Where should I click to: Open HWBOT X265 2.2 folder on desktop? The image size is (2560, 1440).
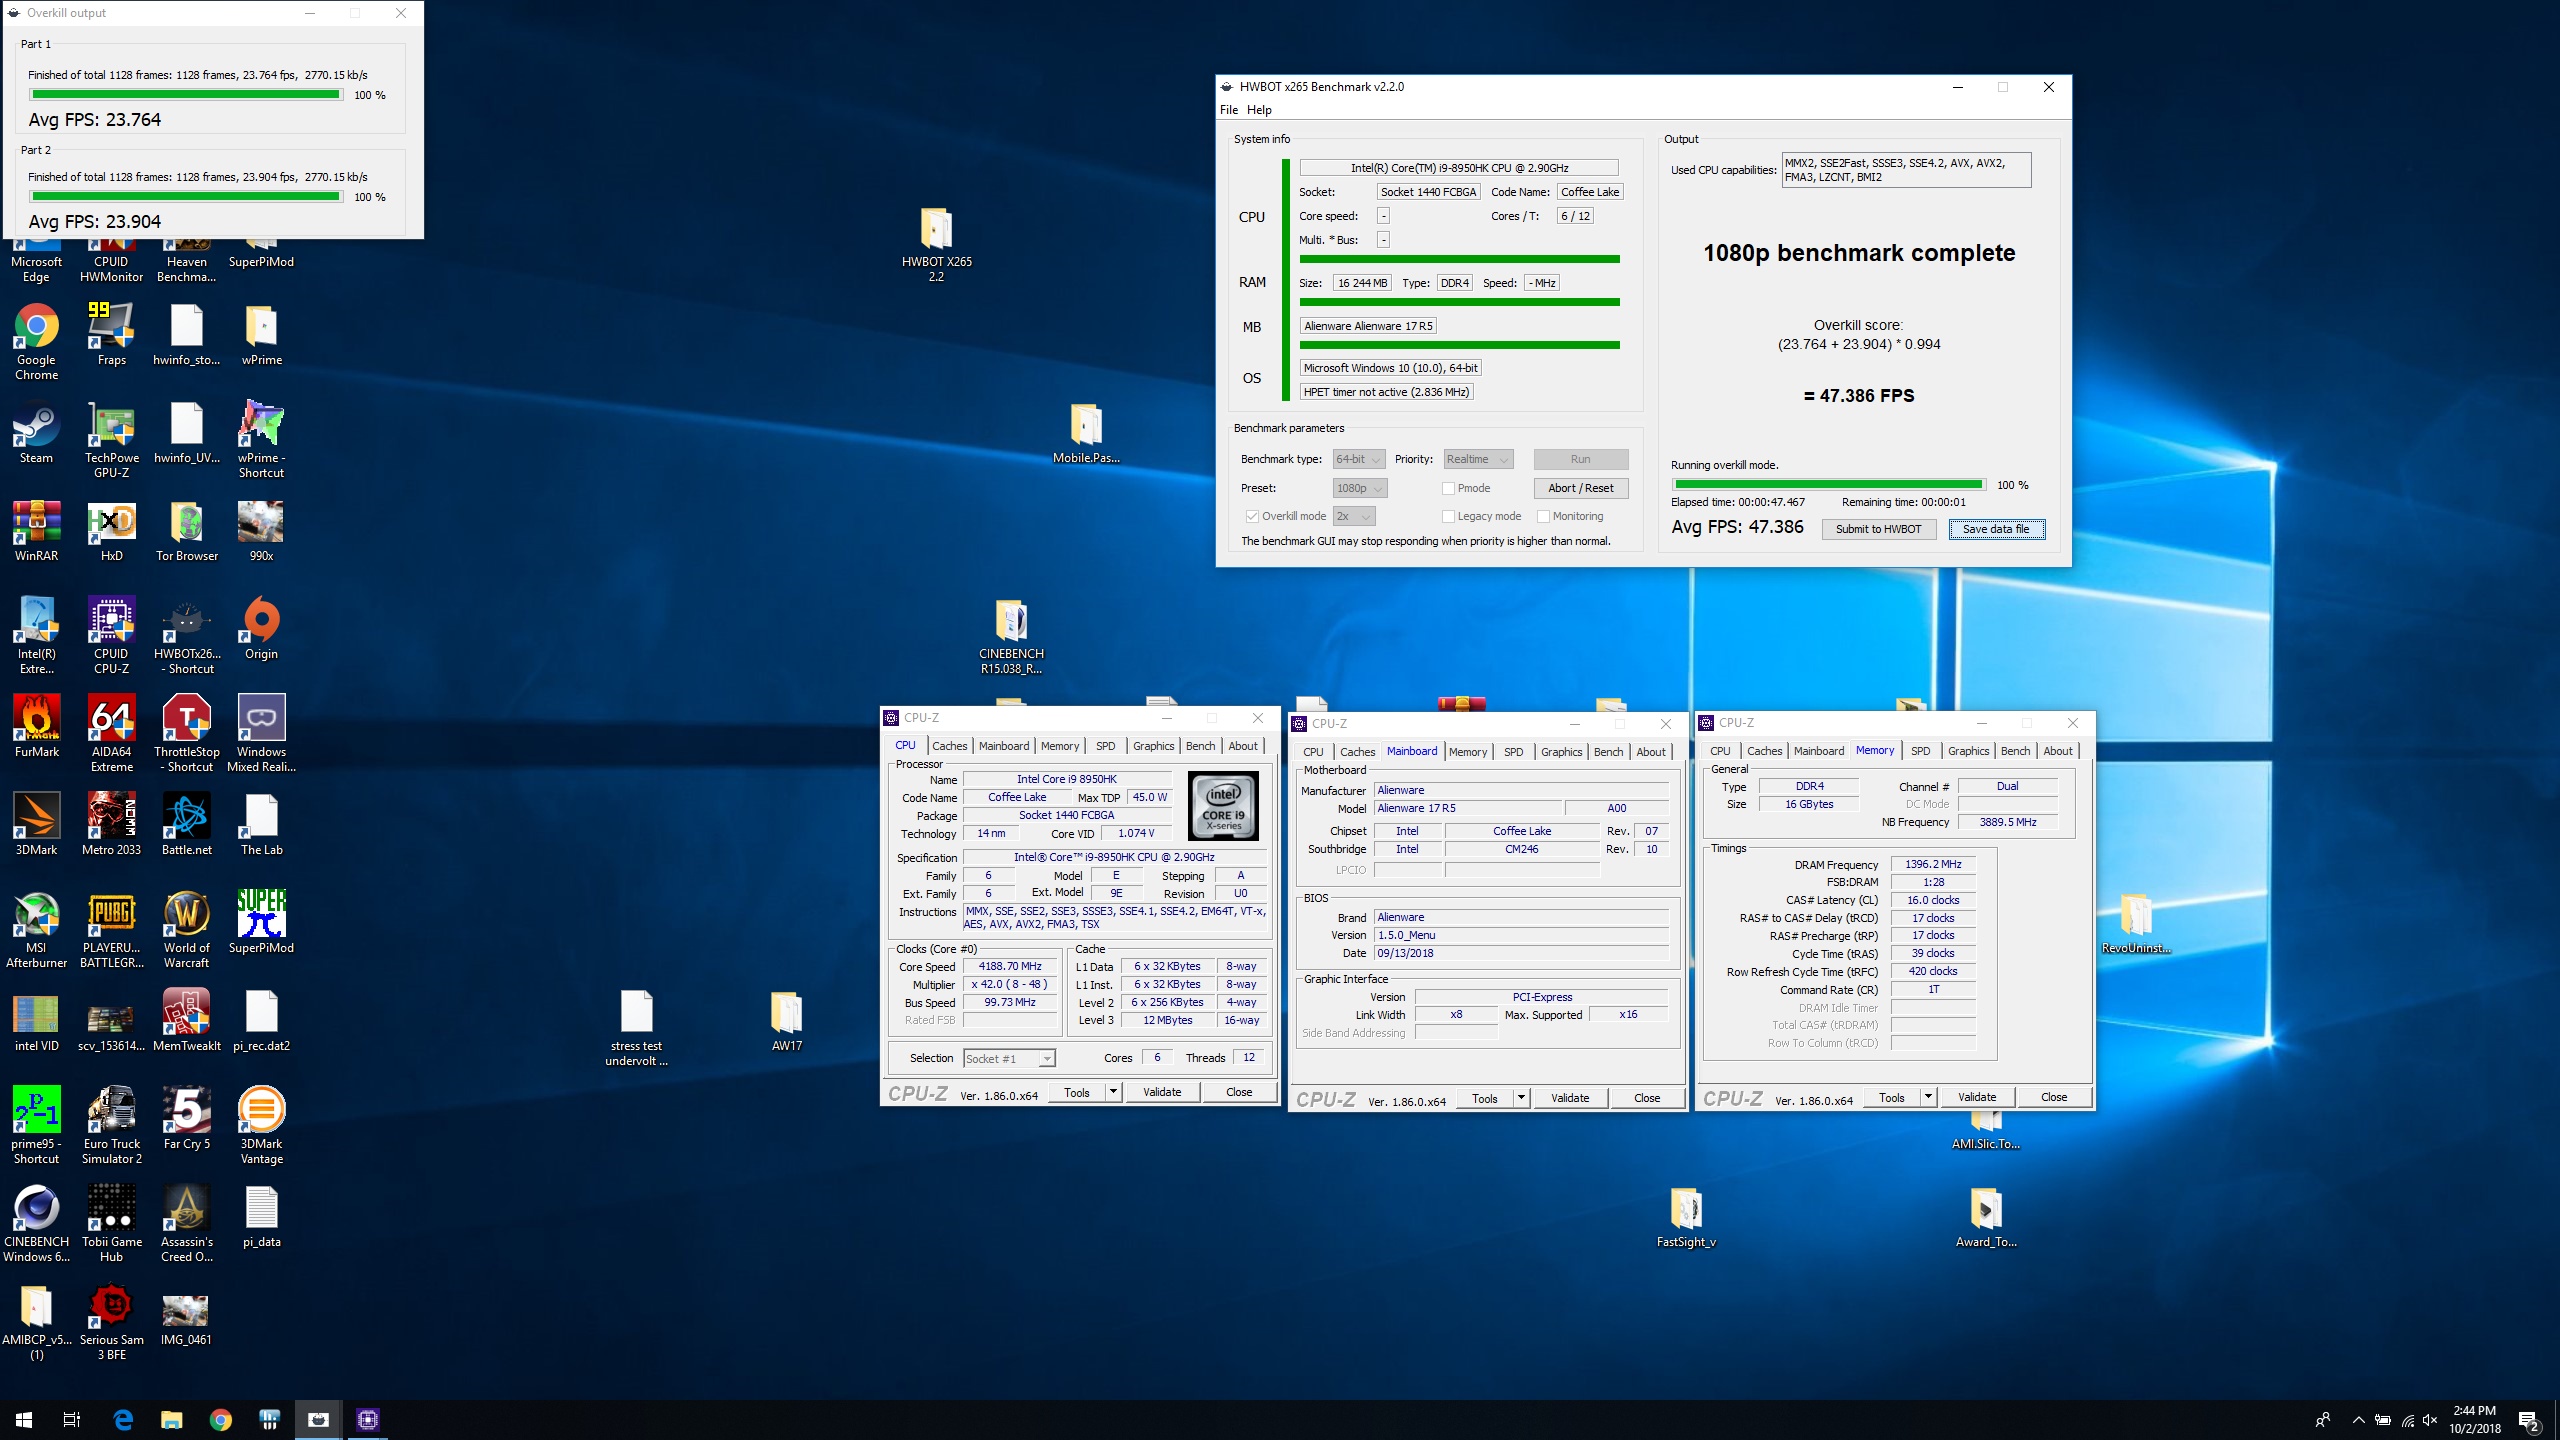point(937,244)
